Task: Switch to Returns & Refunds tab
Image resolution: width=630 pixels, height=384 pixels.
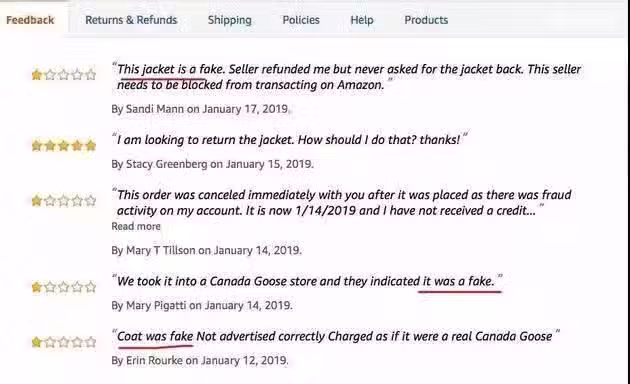Action: point(131,20)
